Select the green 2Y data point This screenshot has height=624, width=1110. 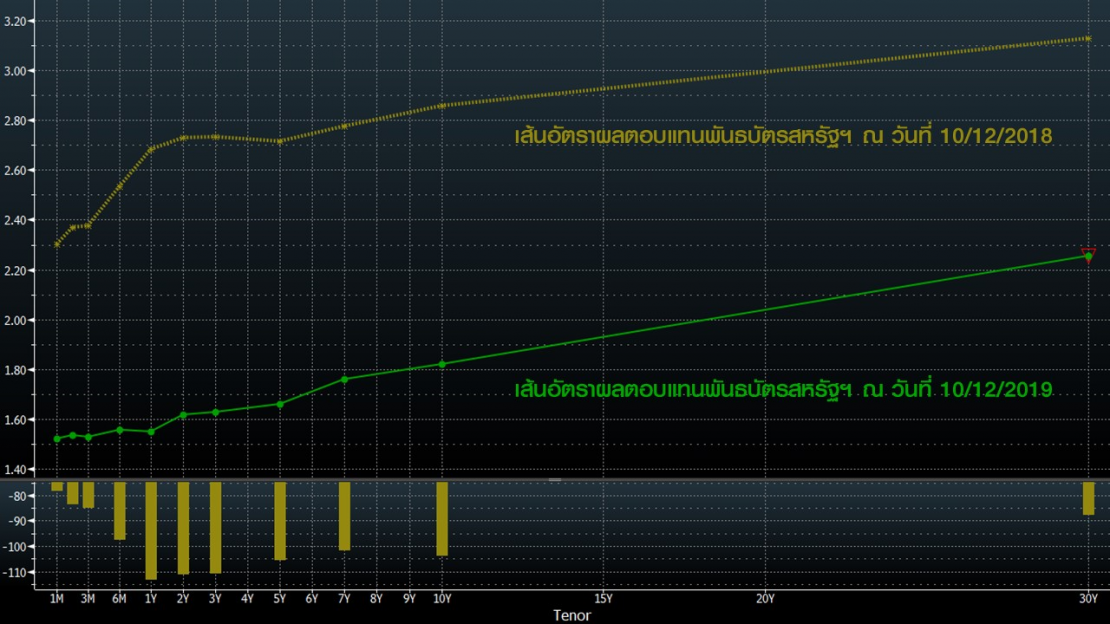point(183,415)
